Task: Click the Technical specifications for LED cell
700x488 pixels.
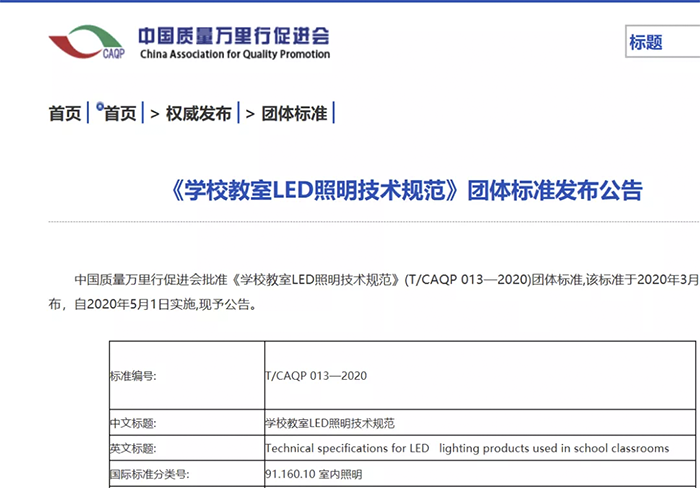Action: [466, 448]
